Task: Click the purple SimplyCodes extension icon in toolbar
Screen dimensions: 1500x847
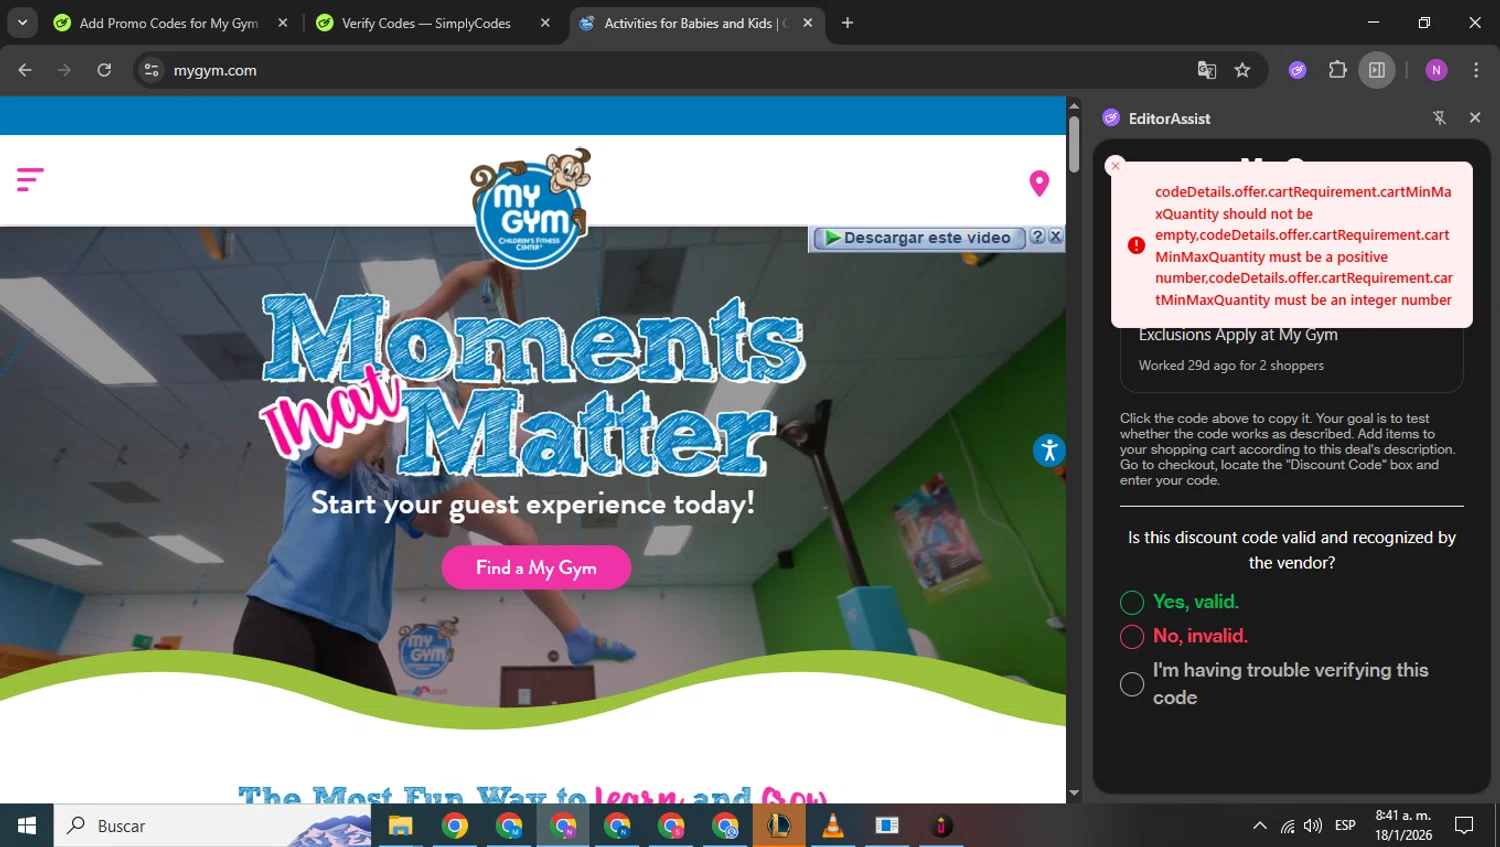Action: (x=1297, y=70)
